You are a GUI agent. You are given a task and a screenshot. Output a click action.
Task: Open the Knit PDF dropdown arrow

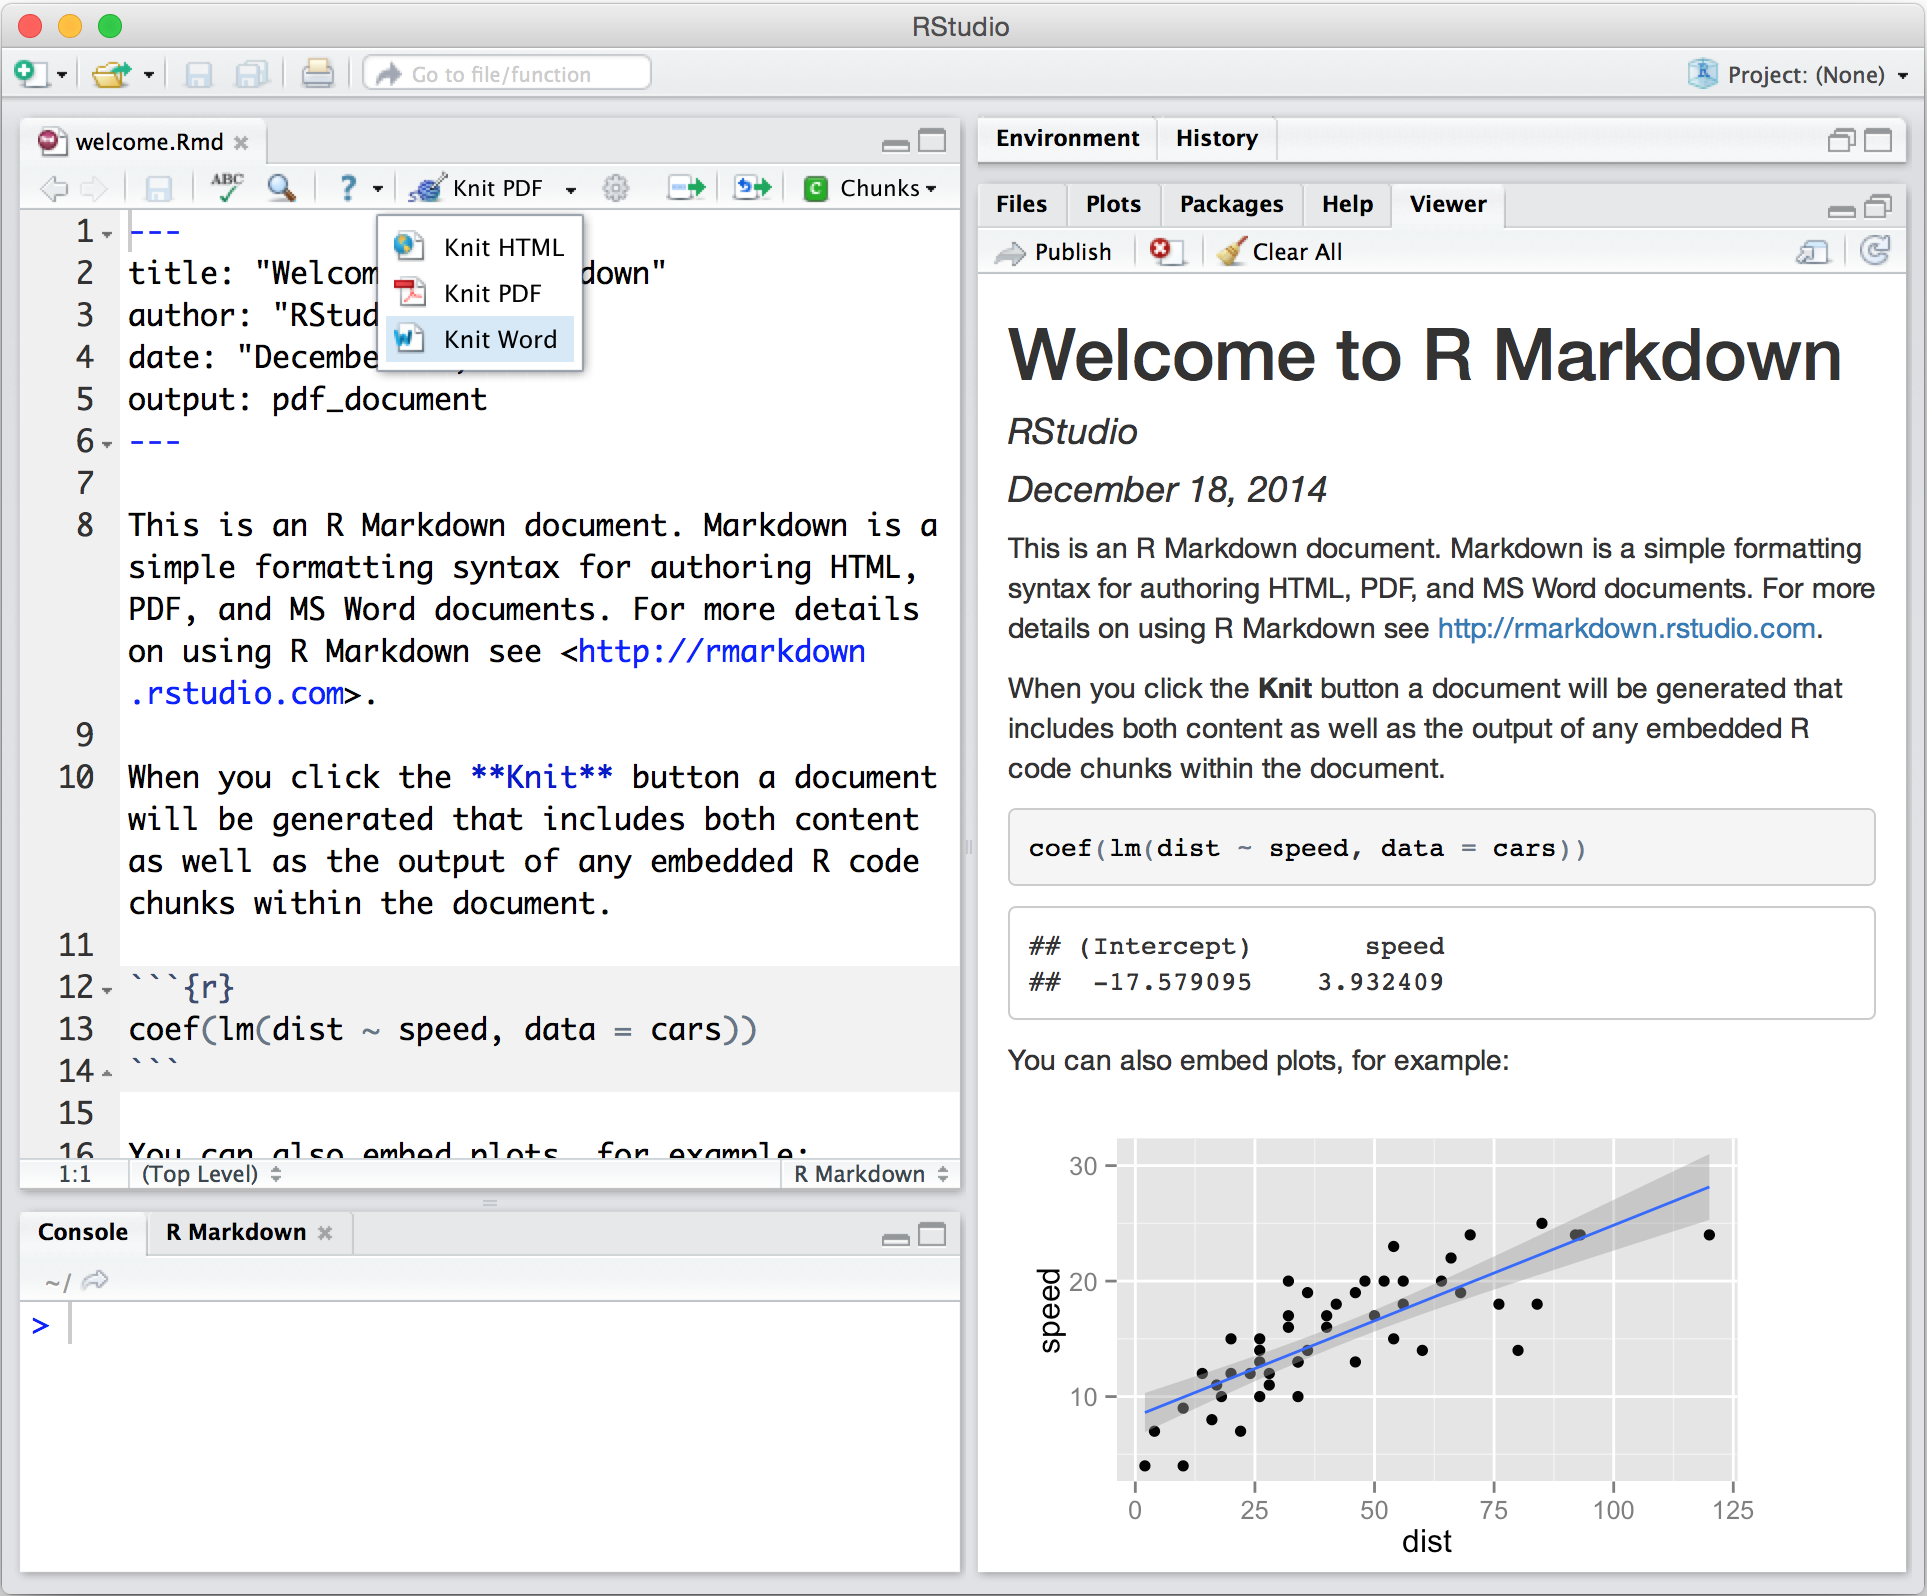571,189
